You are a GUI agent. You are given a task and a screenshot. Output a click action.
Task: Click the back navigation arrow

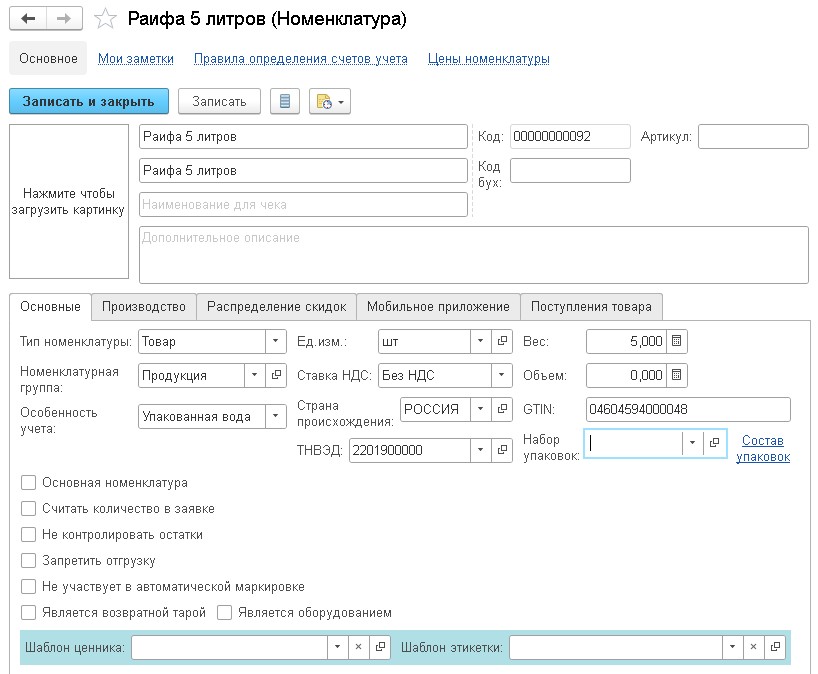pos(28,19)
